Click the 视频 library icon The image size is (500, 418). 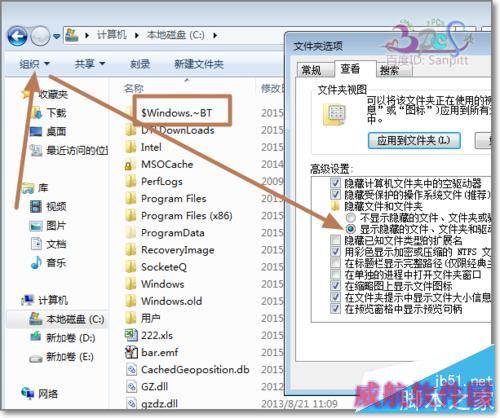click(x=36, y=206)
